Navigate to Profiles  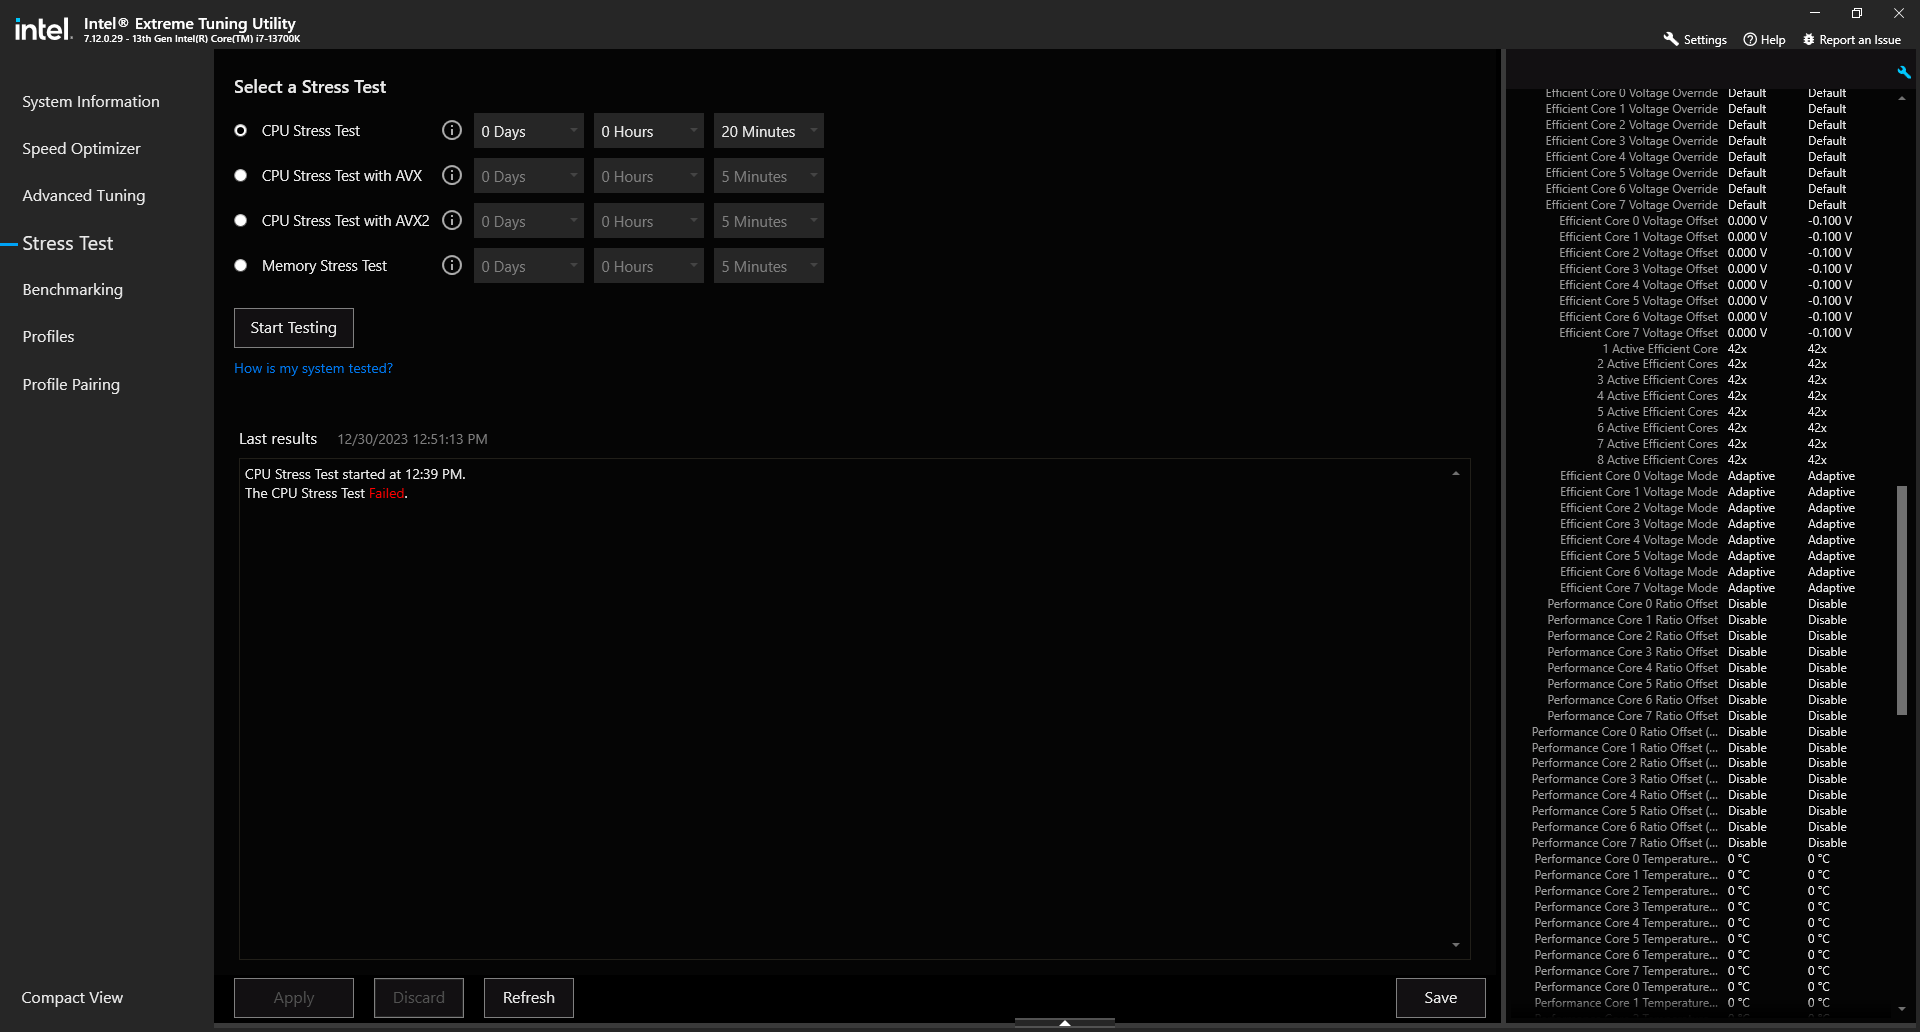[x=49, y=337]
